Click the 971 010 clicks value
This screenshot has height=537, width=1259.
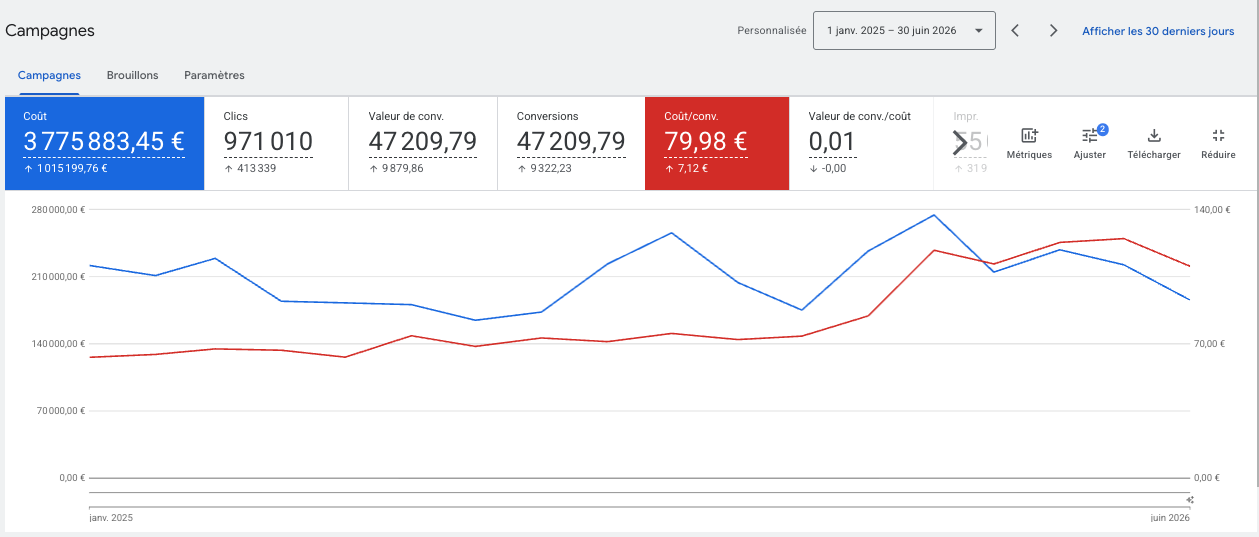[268, 142]
